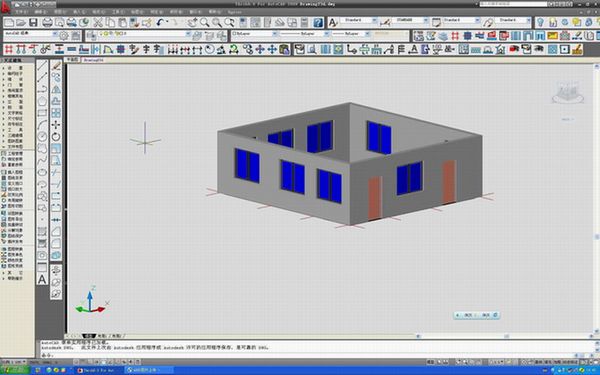Select the Circle draw tool
The height and width of the screenshot is (375, 600).
pyautogui.click(x=42, y=137)
